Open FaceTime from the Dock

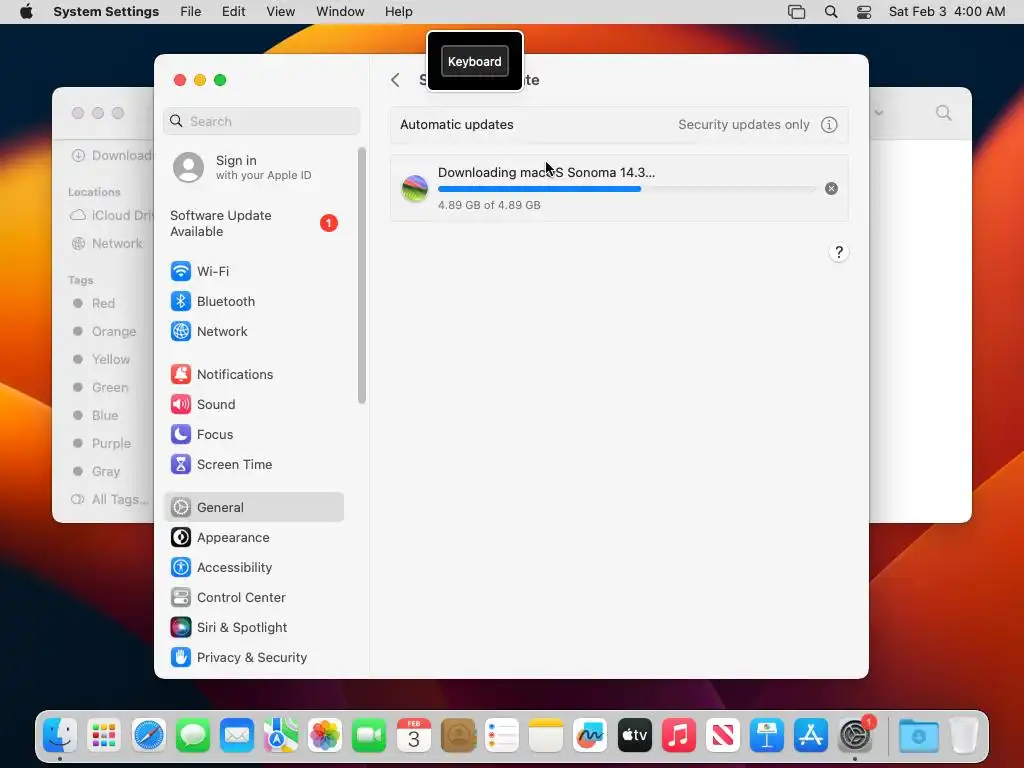point(369,735)
